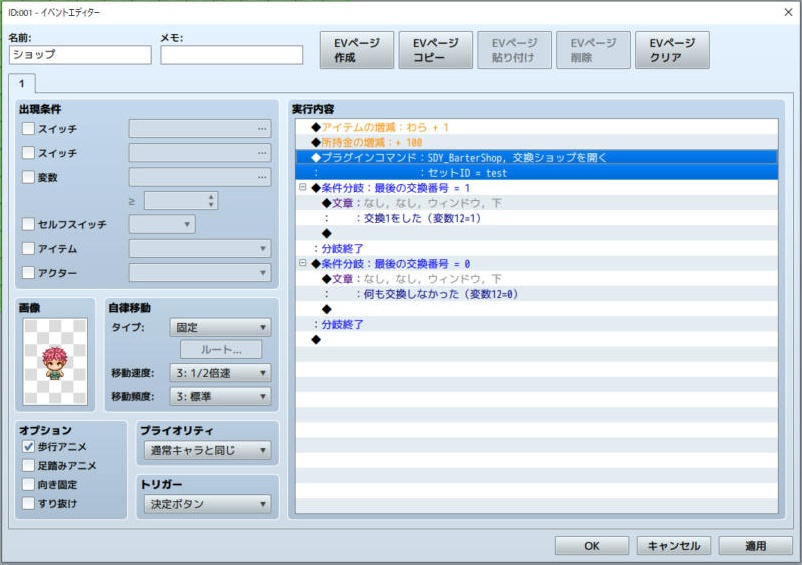Uncheck the 歩行アニメ option

[28, 446]
